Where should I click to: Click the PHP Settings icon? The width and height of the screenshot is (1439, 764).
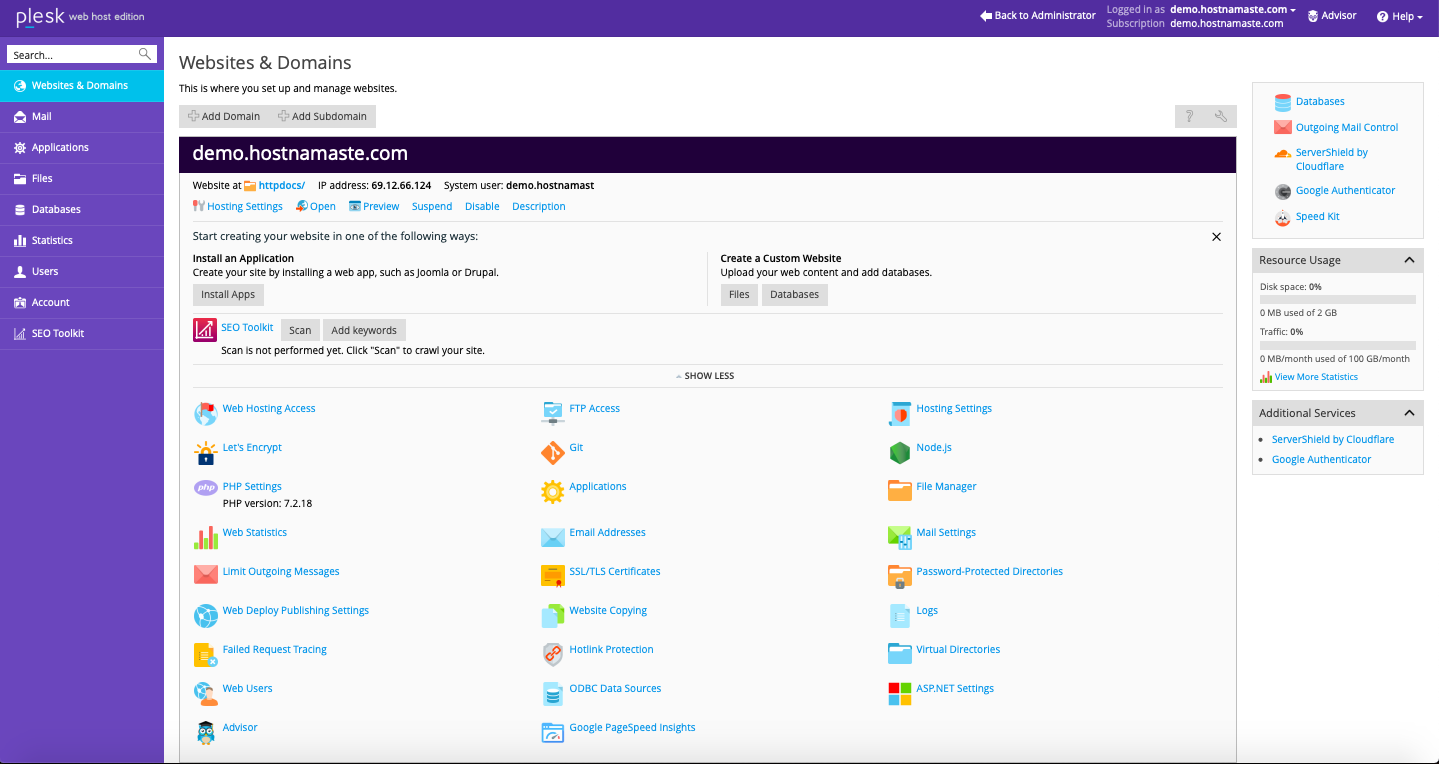[205, 488]
